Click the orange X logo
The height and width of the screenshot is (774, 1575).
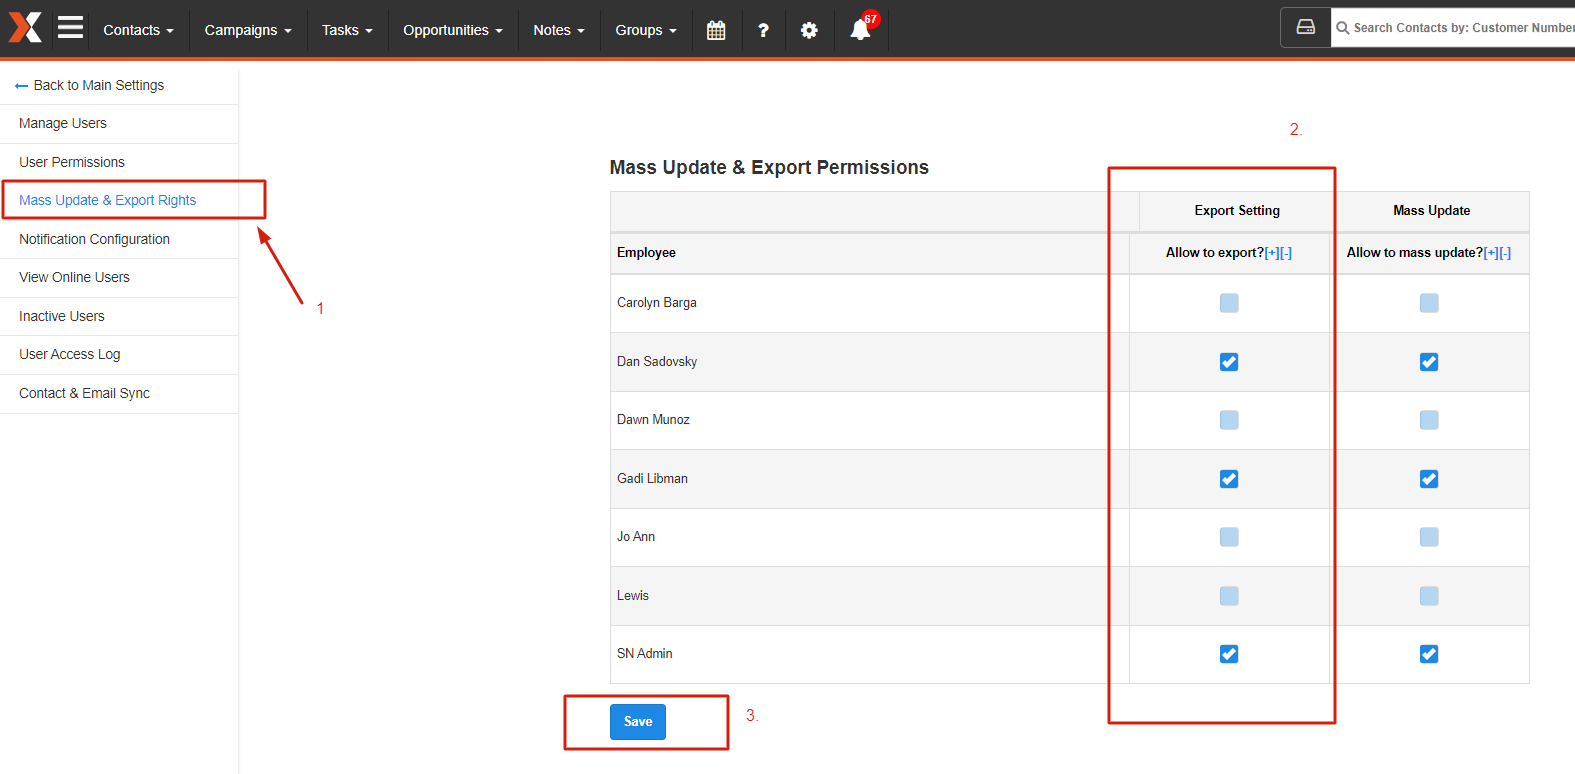tap(25, 28)
